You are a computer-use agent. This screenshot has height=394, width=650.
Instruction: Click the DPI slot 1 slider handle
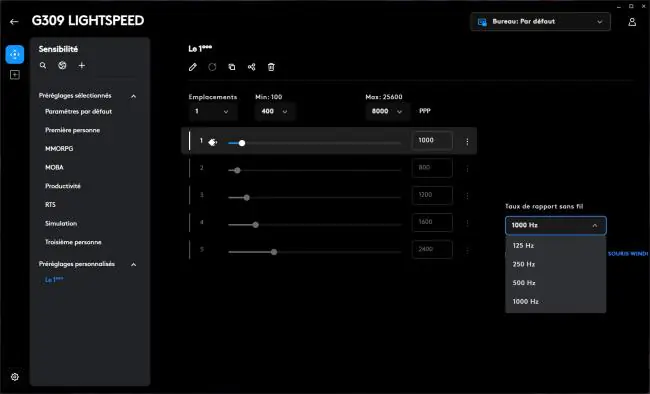[242, 143]
